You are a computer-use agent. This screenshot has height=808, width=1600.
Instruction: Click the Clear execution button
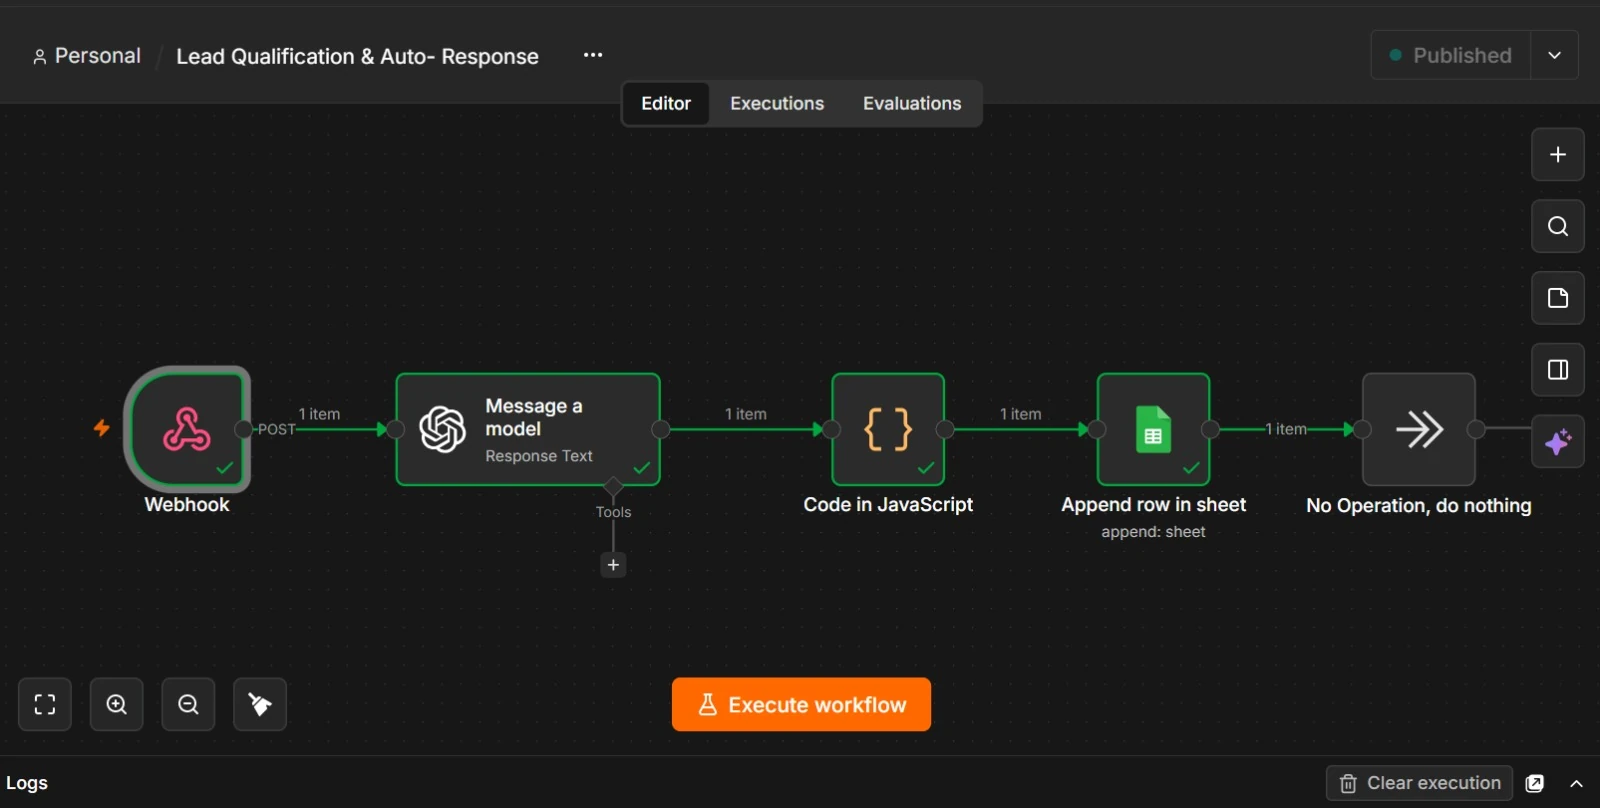(x=1419, y=783)
